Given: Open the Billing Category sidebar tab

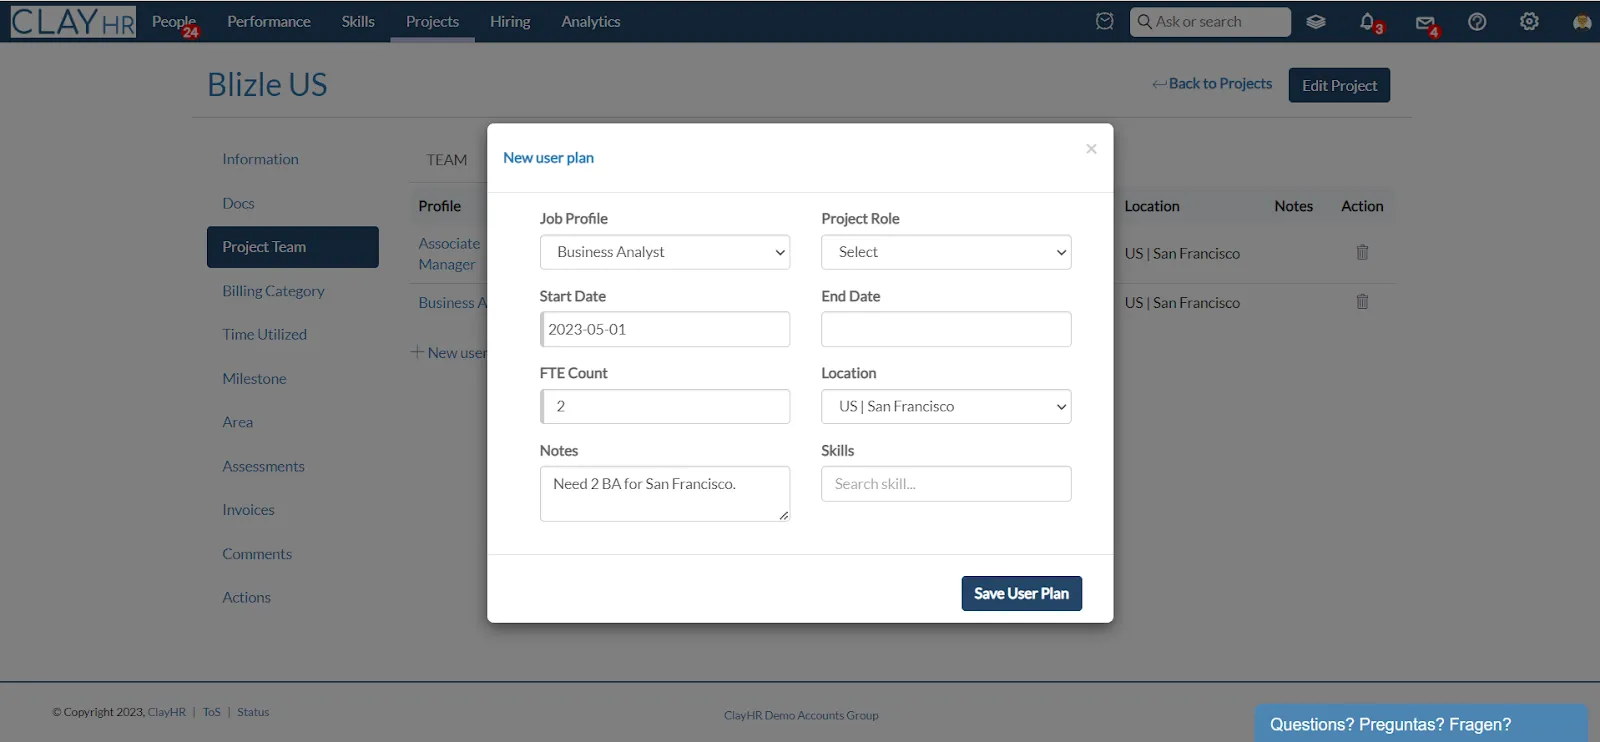Looking at the screenshot, I should click(x=273, y=291).
